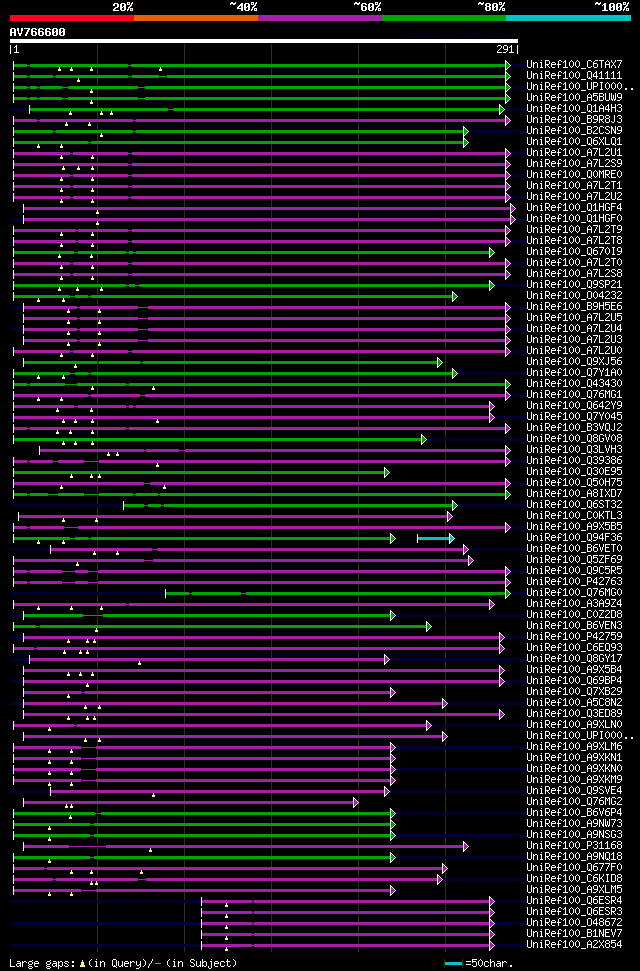
Task: Click the cyan second segment of Q94F36 alignment
Action: (x=435, y=538)
